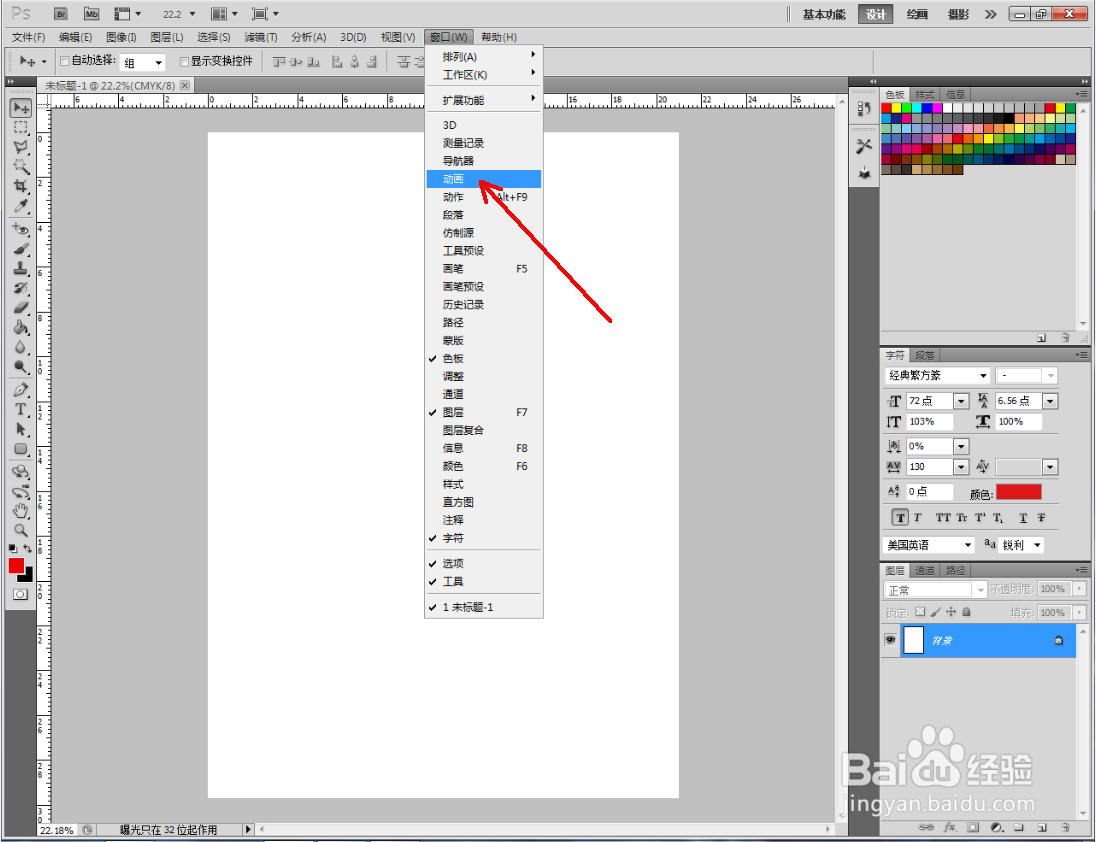Viewport: 1096px width, 842px height.
Task: Choose 历史记录 from the Window menu
Action: [484, 305]
